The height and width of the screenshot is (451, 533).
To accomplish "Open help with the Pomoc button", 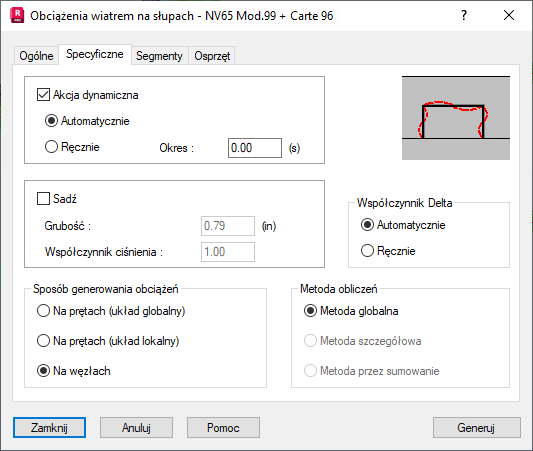I will coord(223,428).
